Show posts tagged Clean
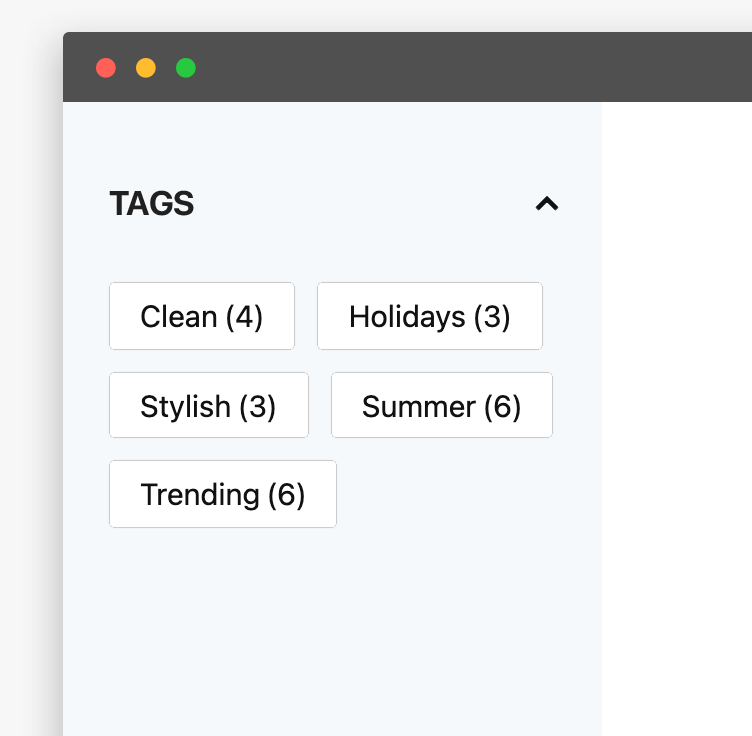 pyautogui.click(x=201, y=316)
